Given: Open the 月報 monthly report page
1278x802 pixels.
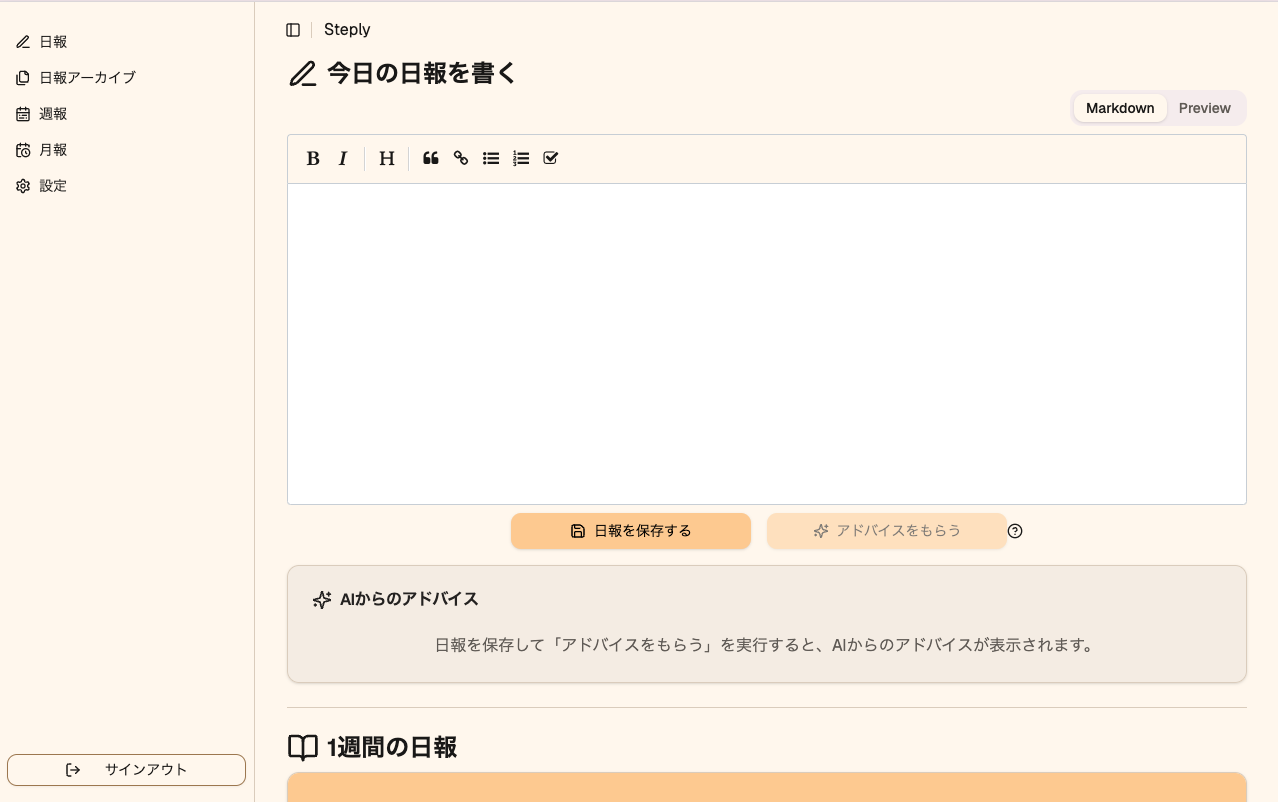Looking at the screenshot, I should (x=53, y=150).
